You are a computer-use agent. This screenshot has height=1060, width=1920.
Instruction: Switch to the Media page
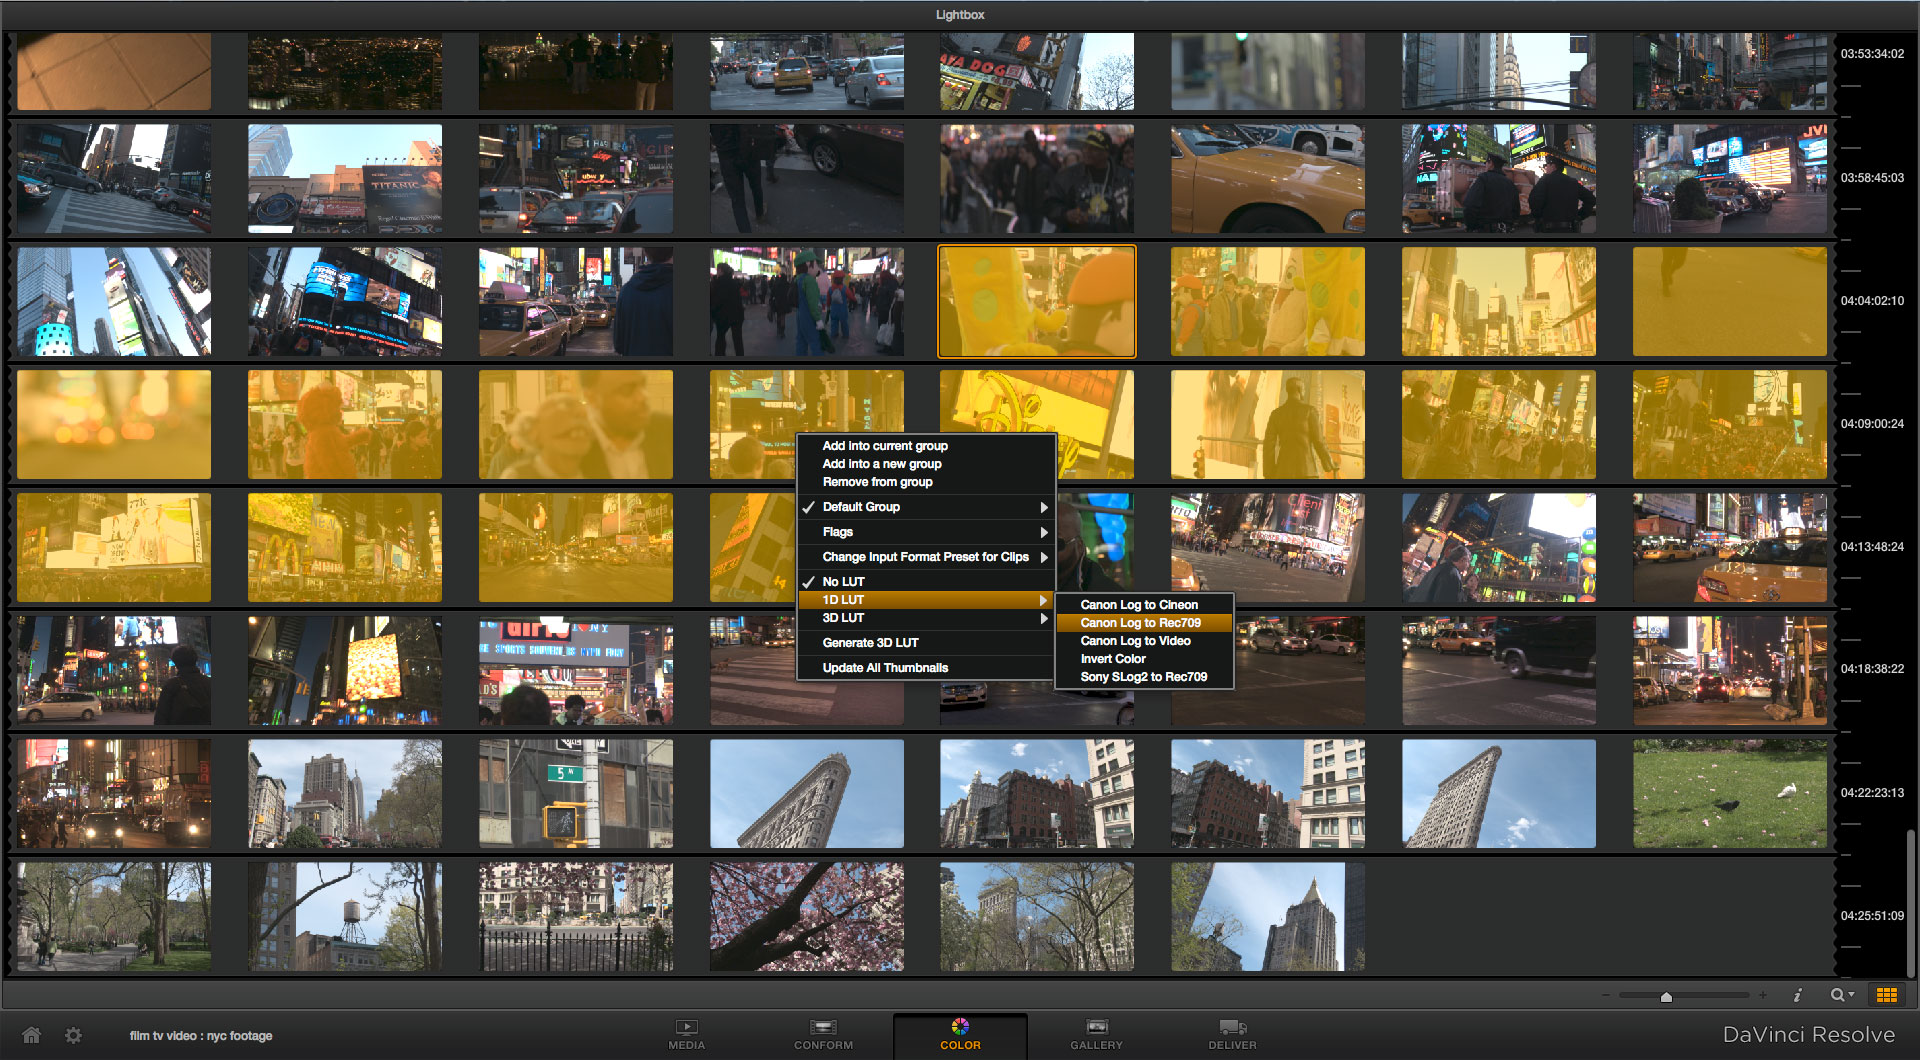pos(686,1035)
